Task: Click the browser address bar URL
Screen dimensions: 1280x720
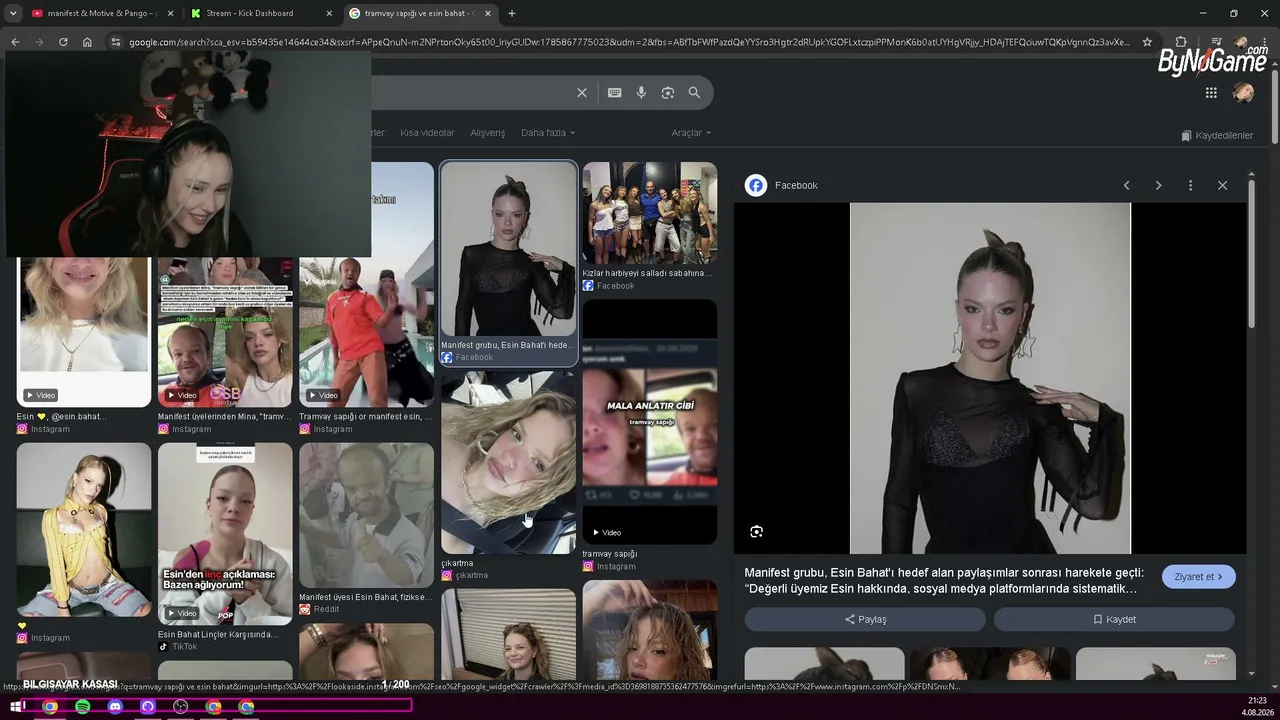Action: (629, 42)
